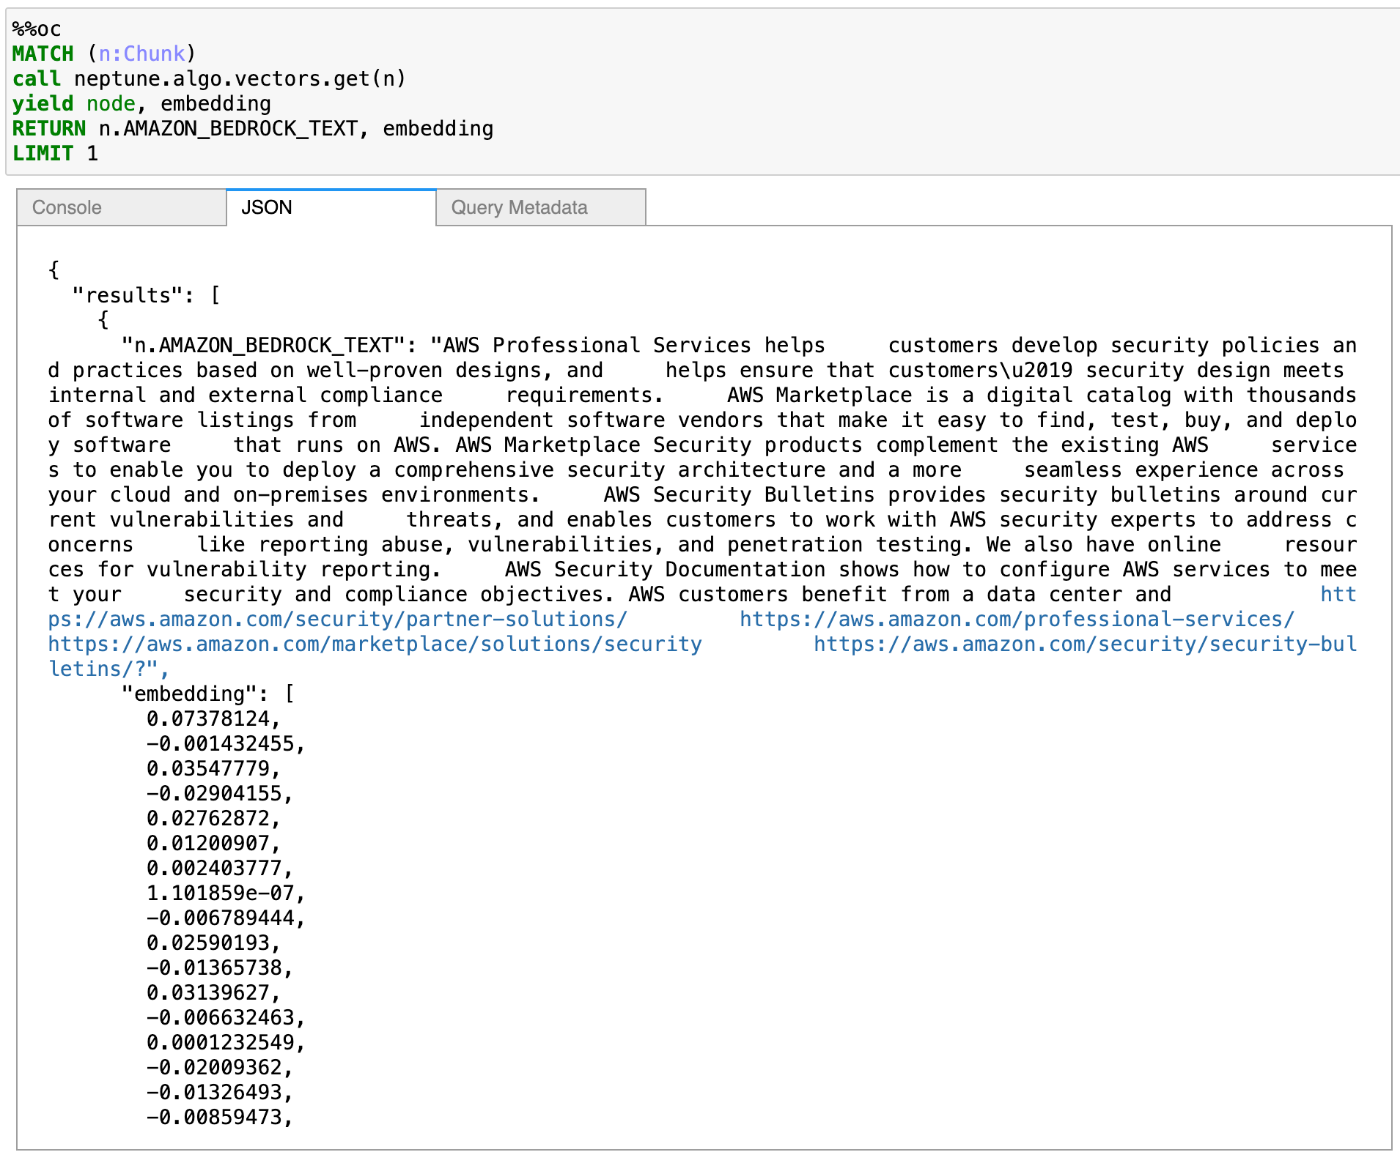
Task: Click the LIMIT 1 line
Action: [55, 154]
